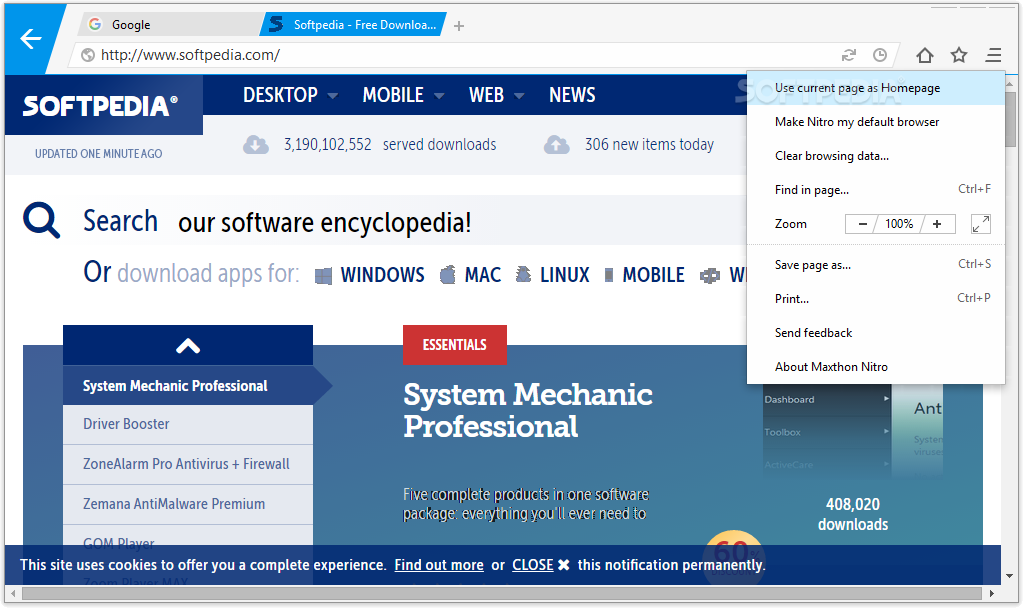Screen dimensions: 1023x608
Task: Click UPDATED ONE MINUTE AGO text
Action: [99, 154]
